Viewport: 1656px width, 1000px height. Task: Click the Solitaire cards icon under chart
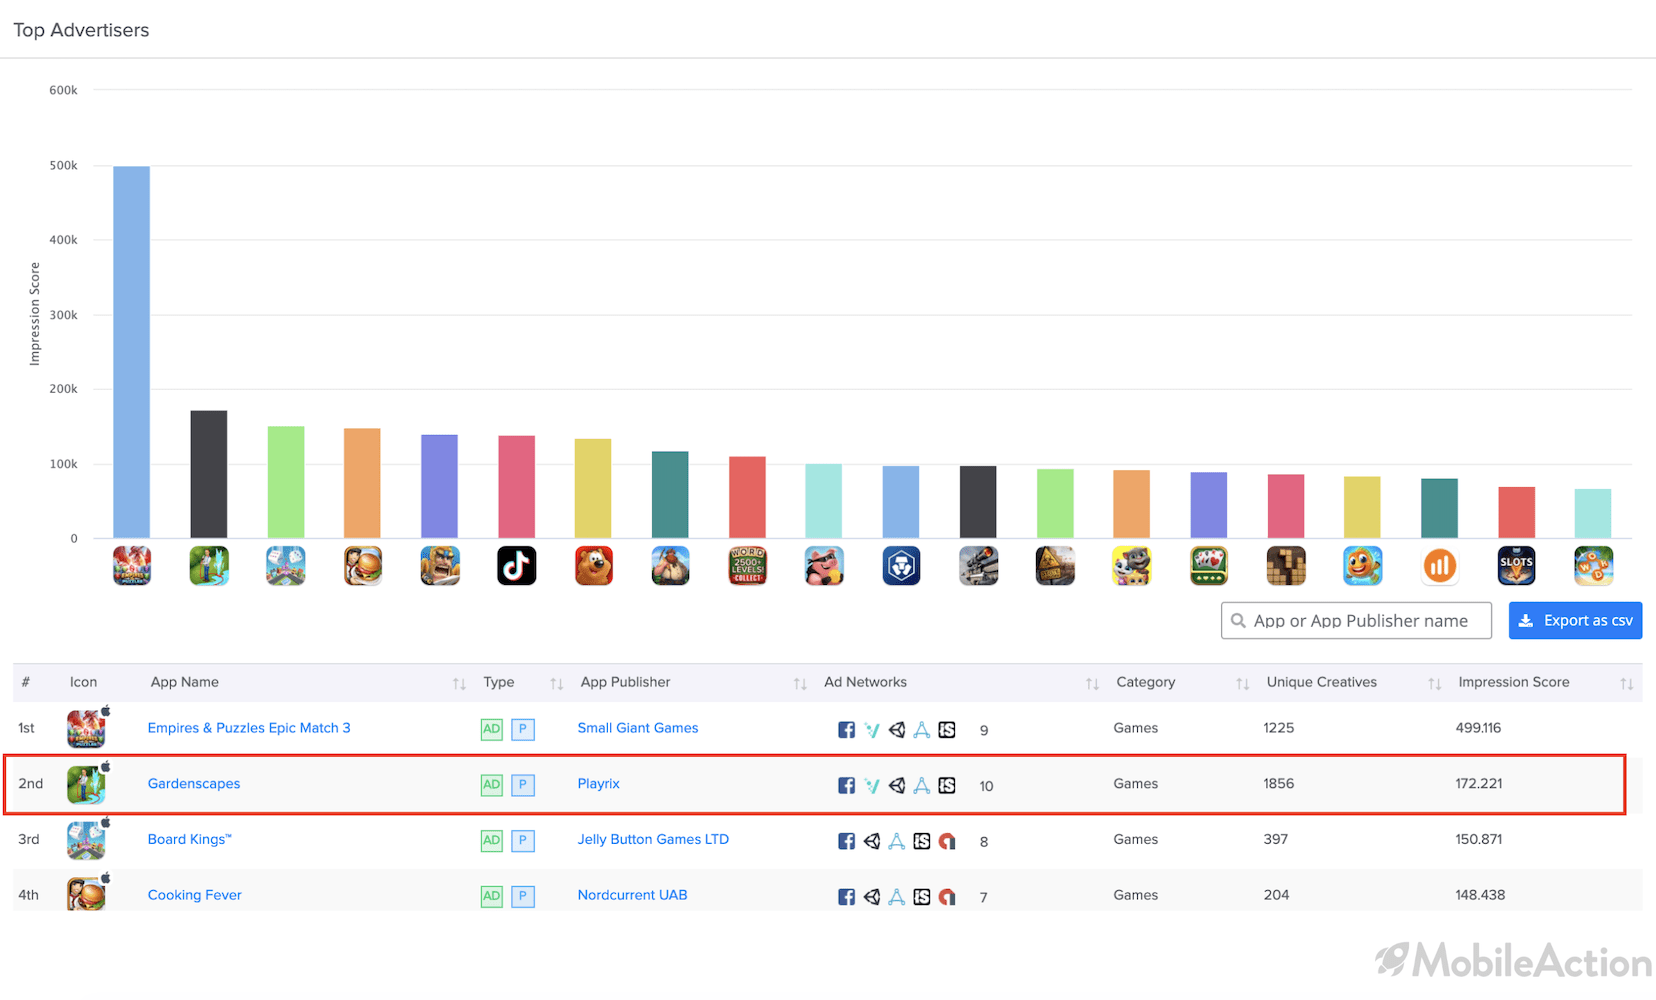tap(1209, 566)
